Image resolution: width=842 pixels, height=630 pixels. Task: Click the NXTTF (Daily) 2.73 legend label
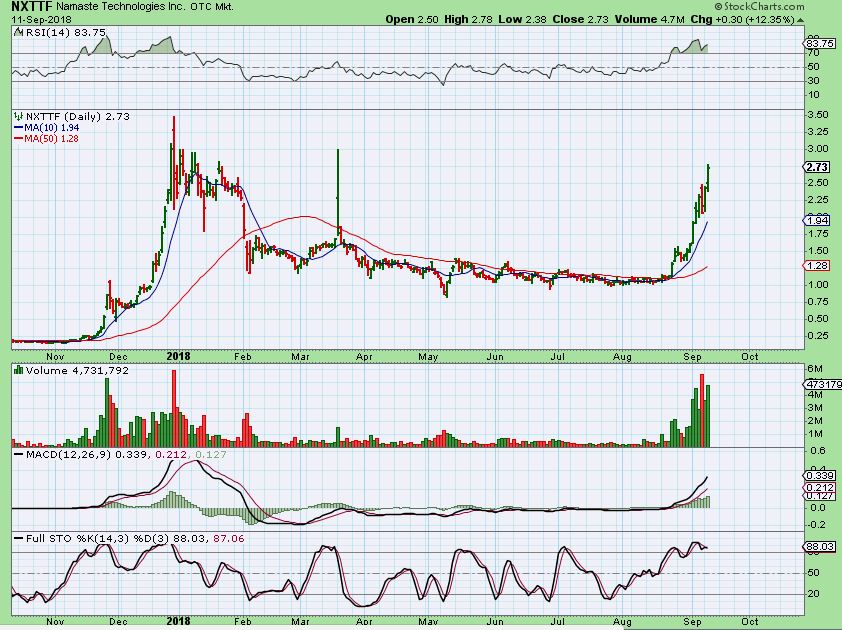tap(78, 117)
